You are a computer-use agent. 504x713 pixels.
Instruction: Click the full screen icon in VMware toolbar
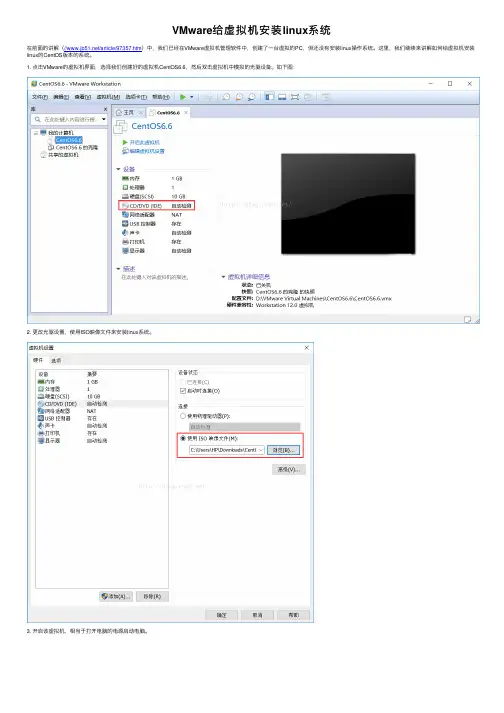(x=295, y=97)
